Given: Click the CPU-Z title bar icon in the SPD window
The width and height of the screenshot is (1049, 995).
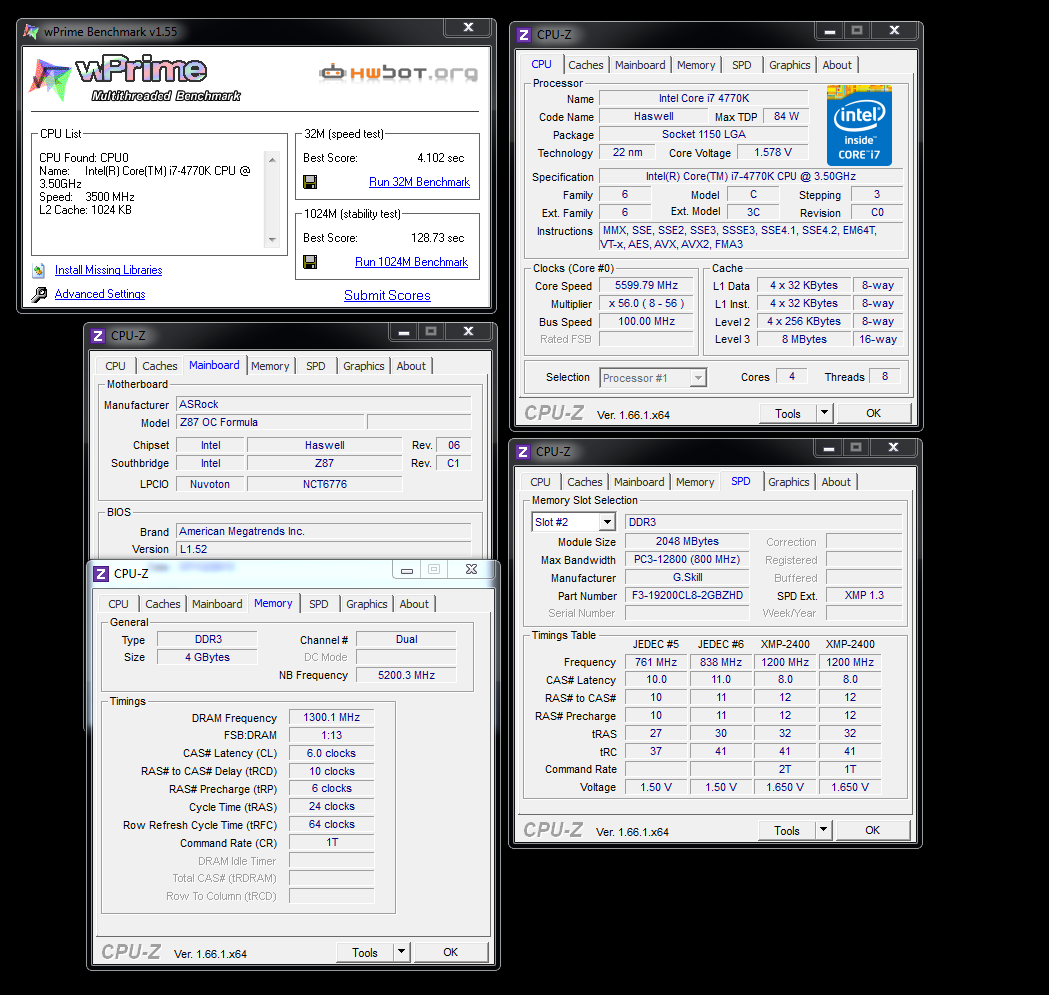Looking at the screenshot, I should (x=523, y=452).
